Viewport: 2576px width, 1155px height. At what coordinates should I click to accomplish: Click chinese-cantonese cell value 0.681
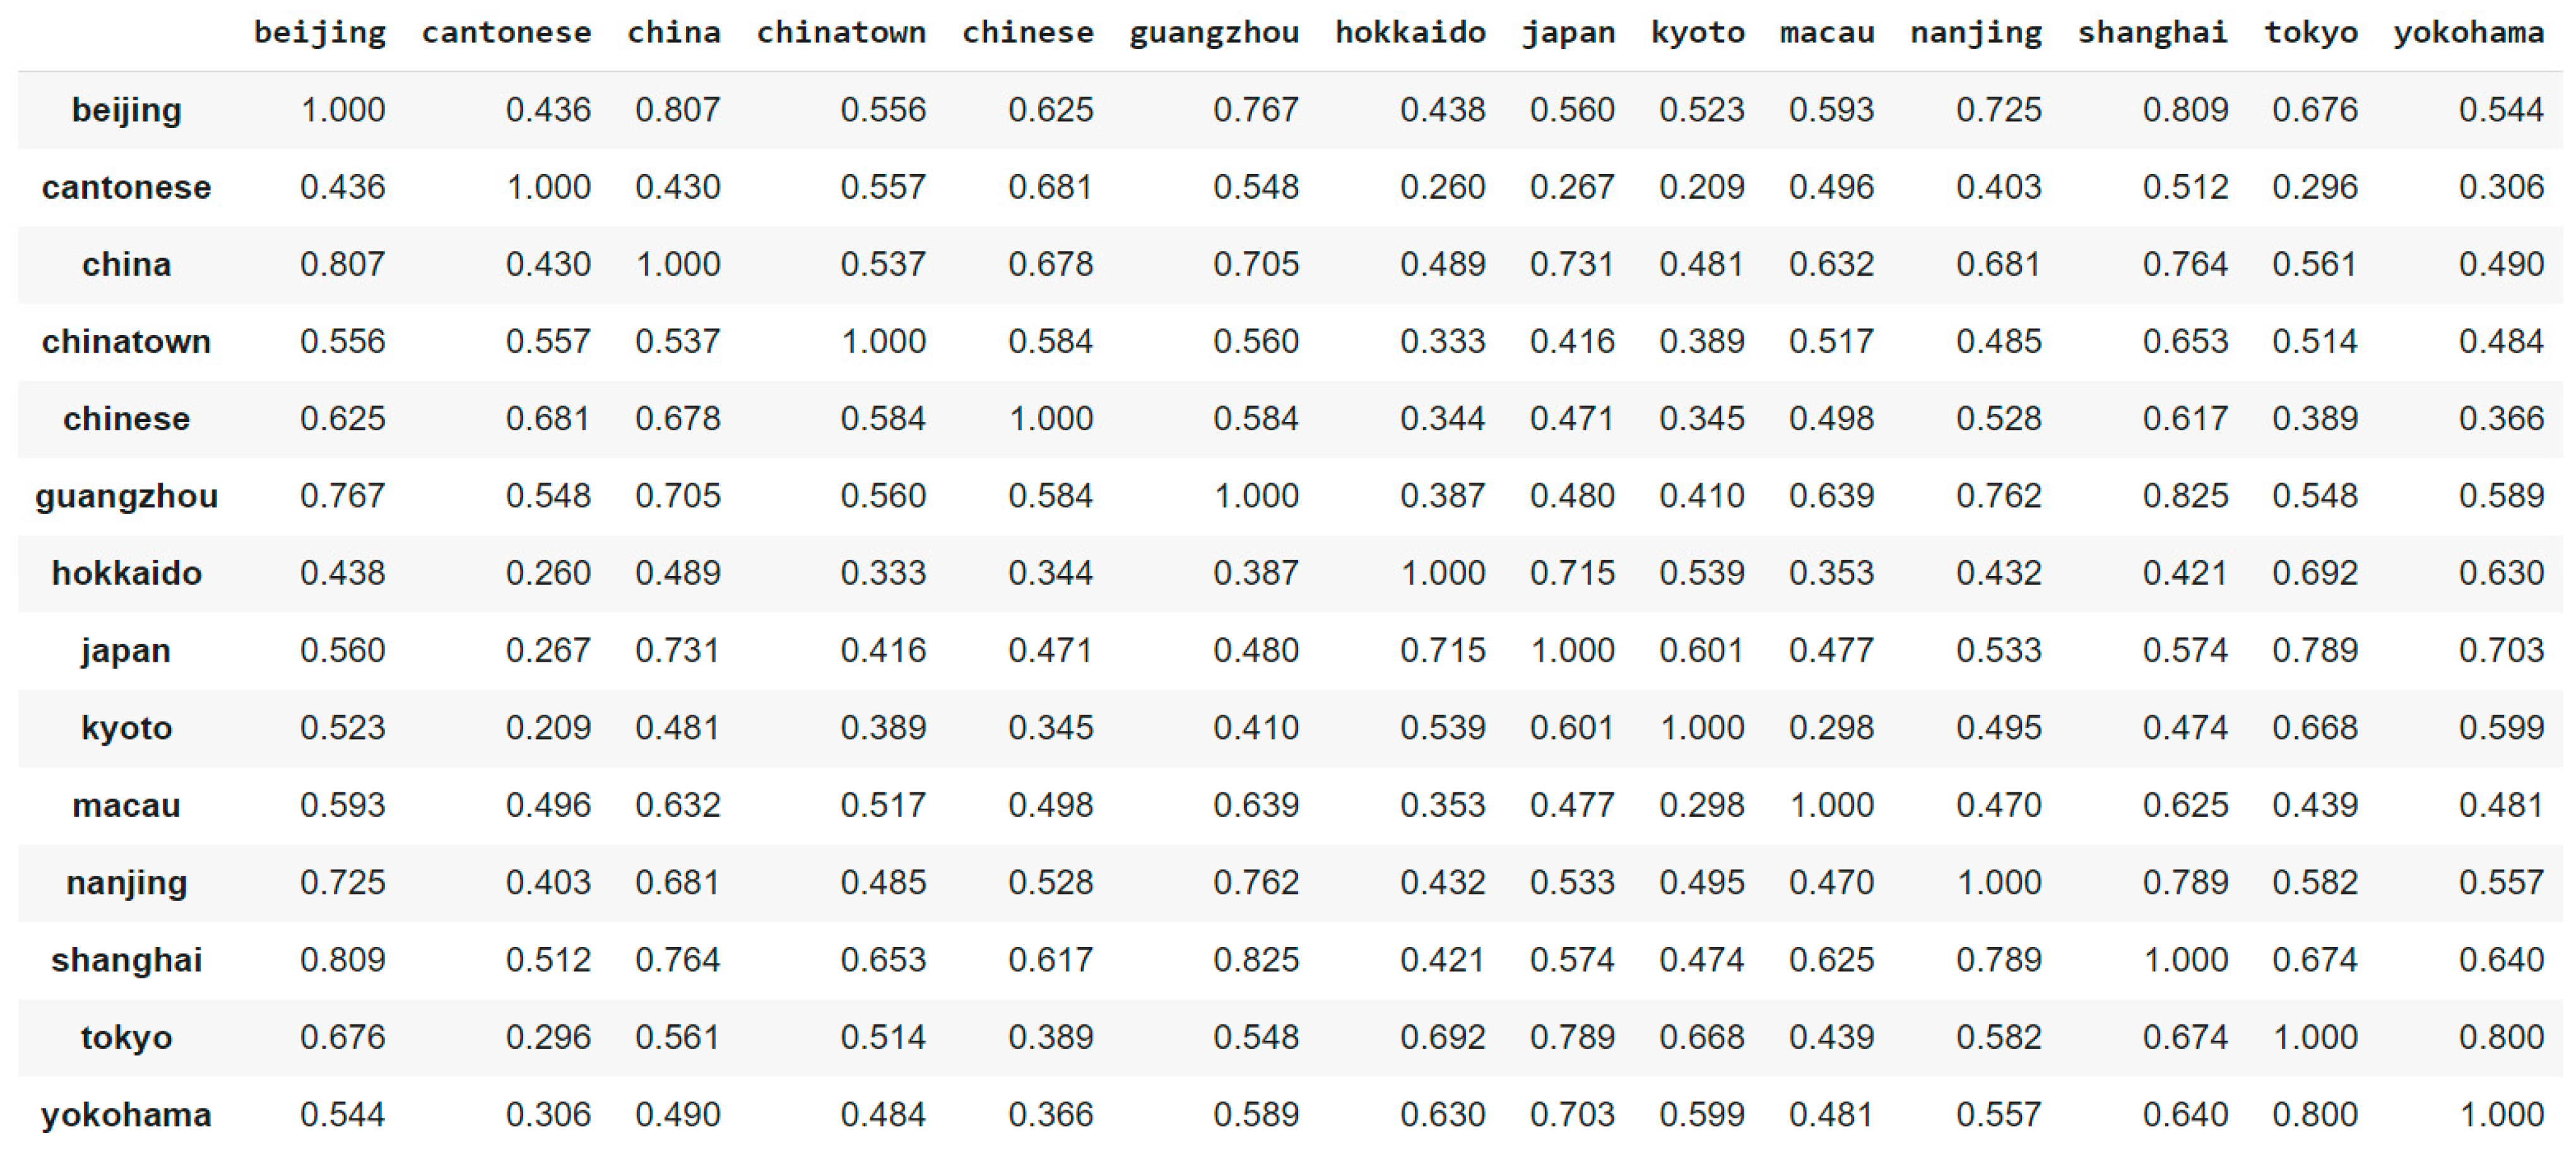548,419
